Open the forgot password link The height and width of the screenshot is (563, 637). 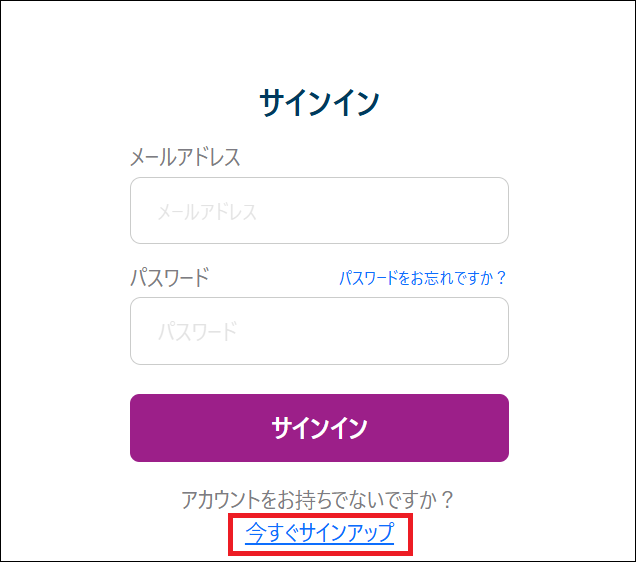[423, 278]
